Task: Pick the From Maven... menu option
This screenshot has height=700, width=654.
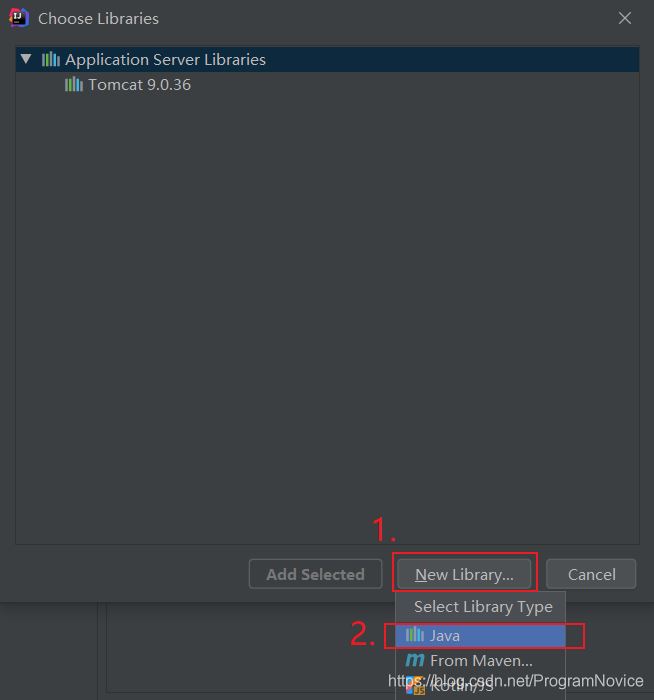Action: (481, 660)
